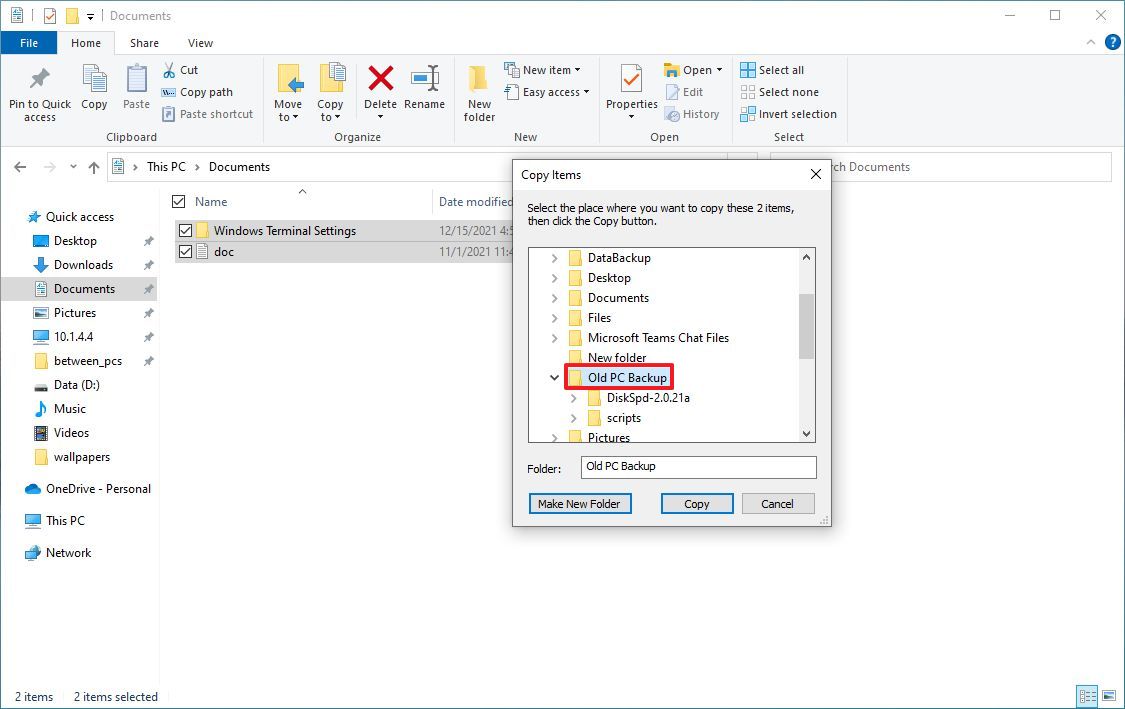This screenshot has height=709, width=1125.
Task: Switch to the View ribbon tab
Action: click(x=200, y=43)
